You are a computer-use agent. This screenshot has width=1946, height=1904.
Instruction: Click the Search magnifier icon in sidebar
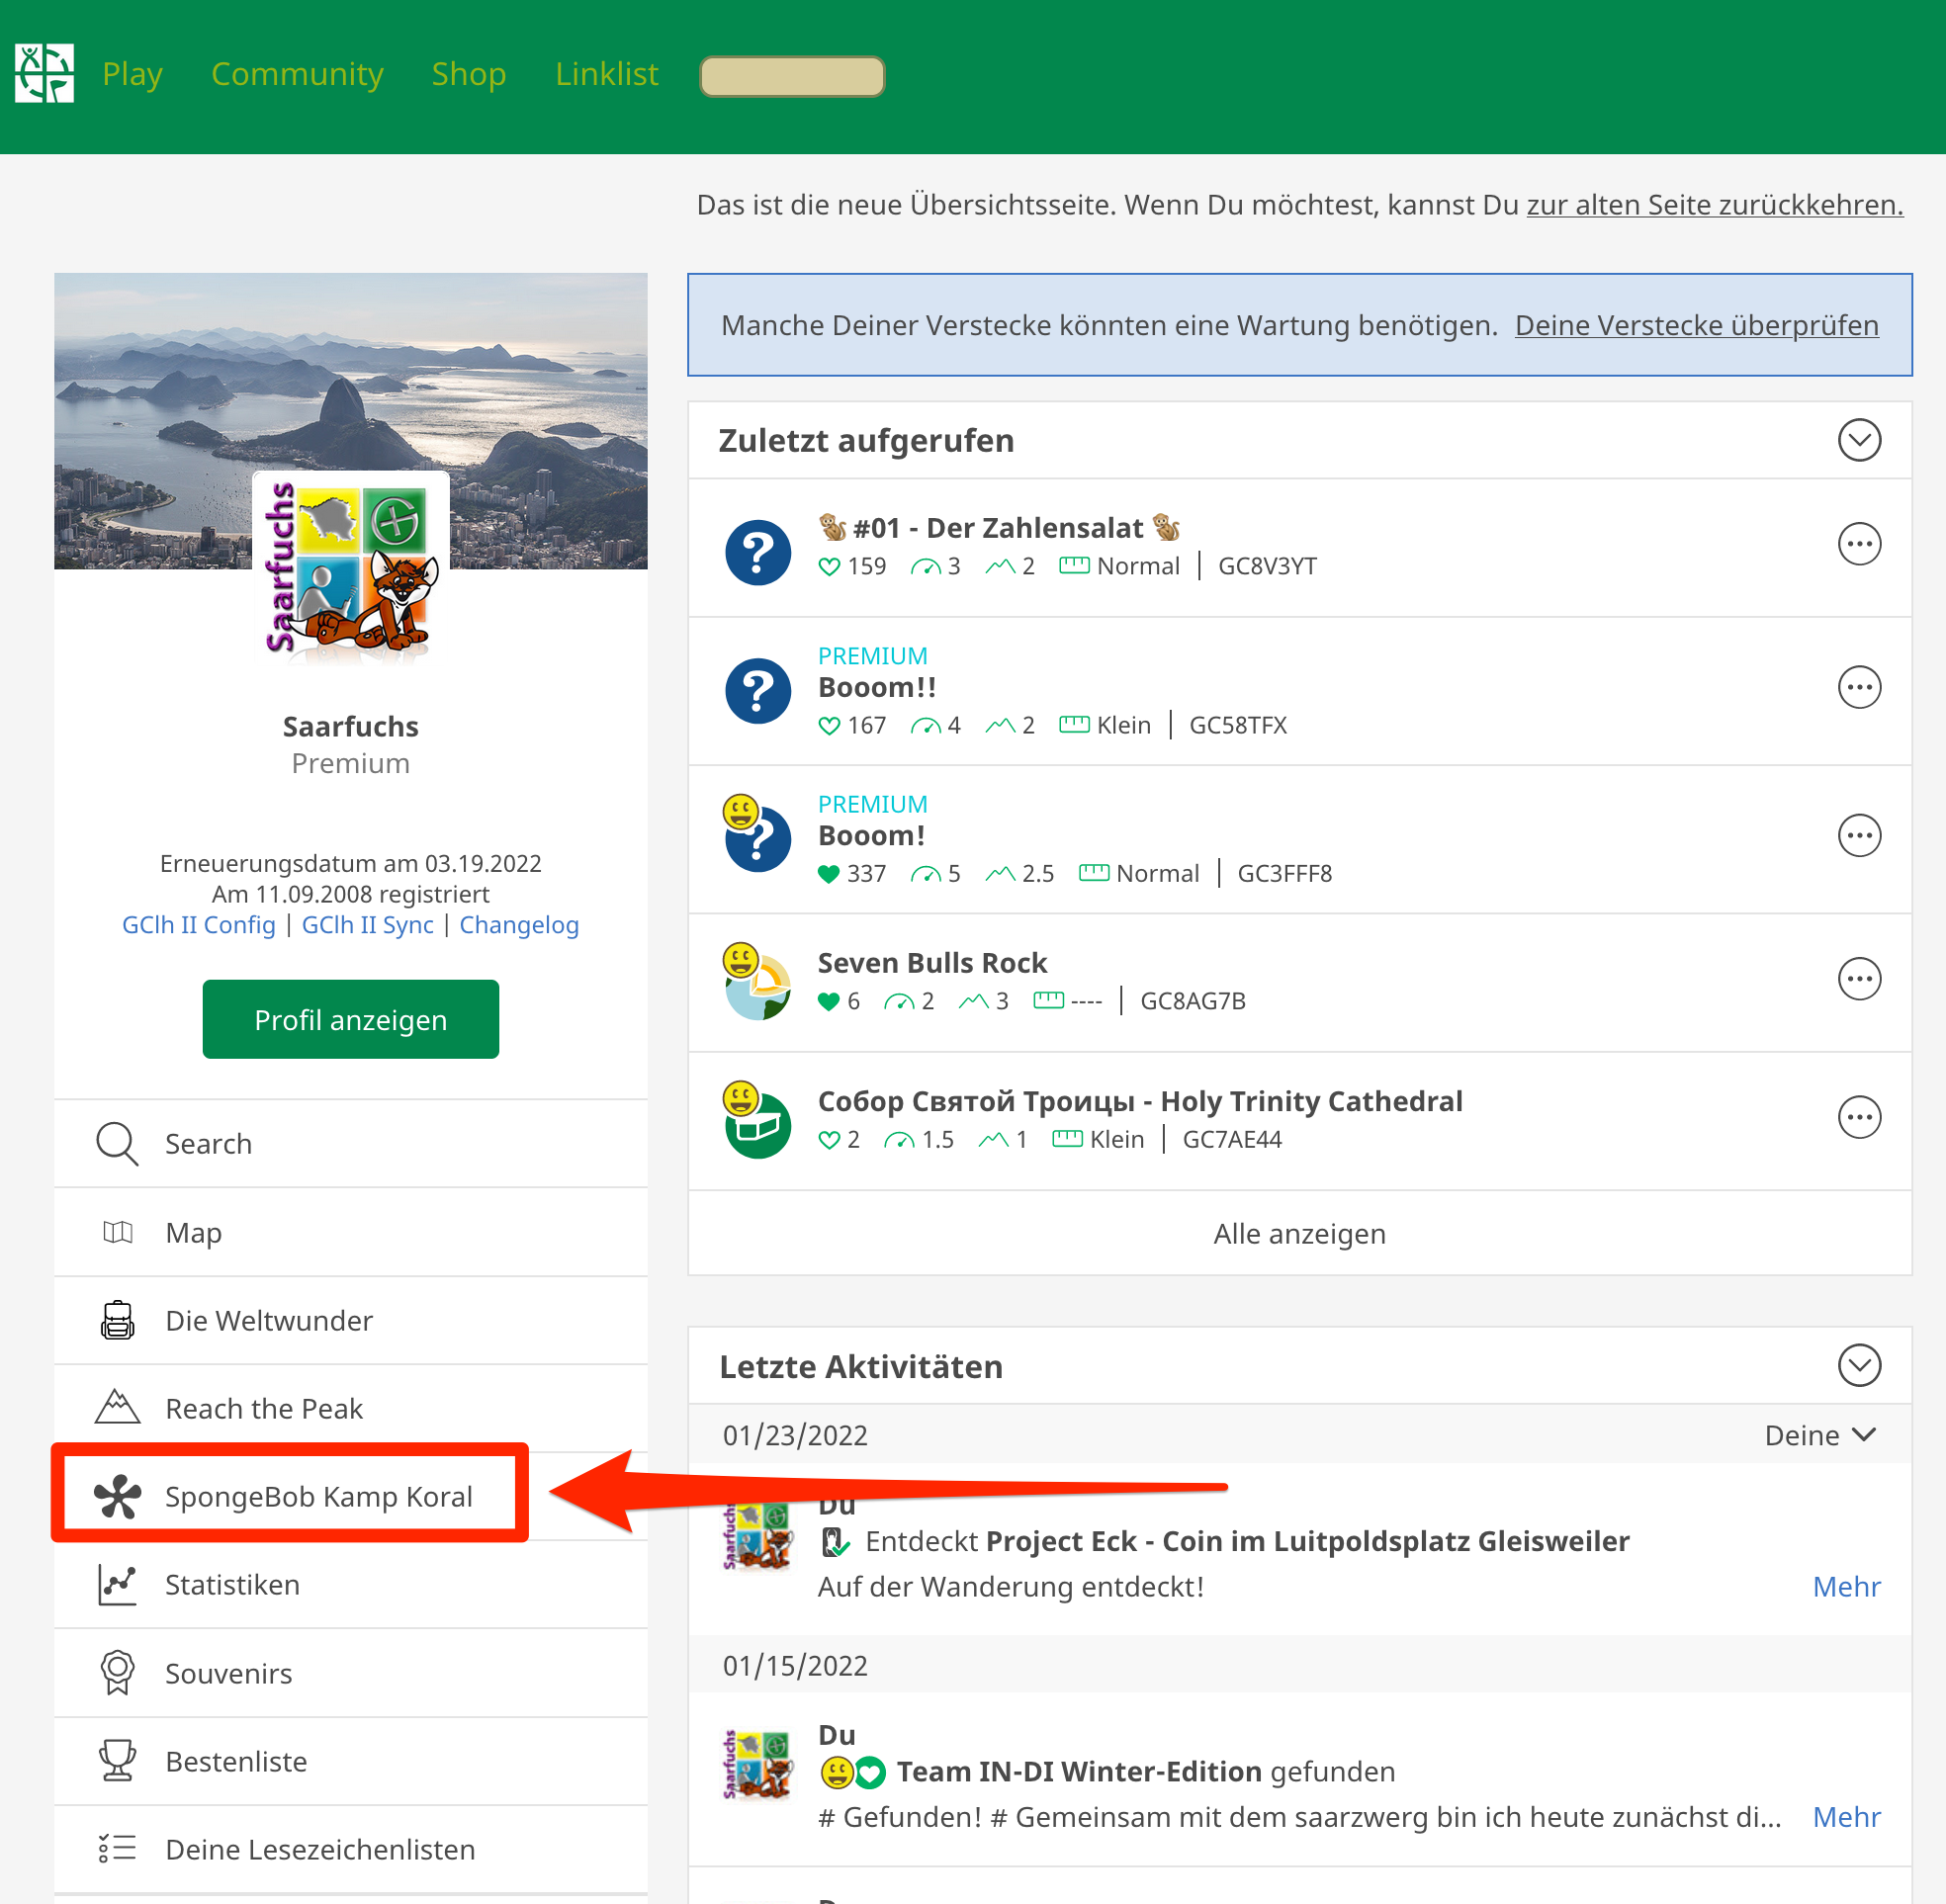click(x=117, y=1143)
